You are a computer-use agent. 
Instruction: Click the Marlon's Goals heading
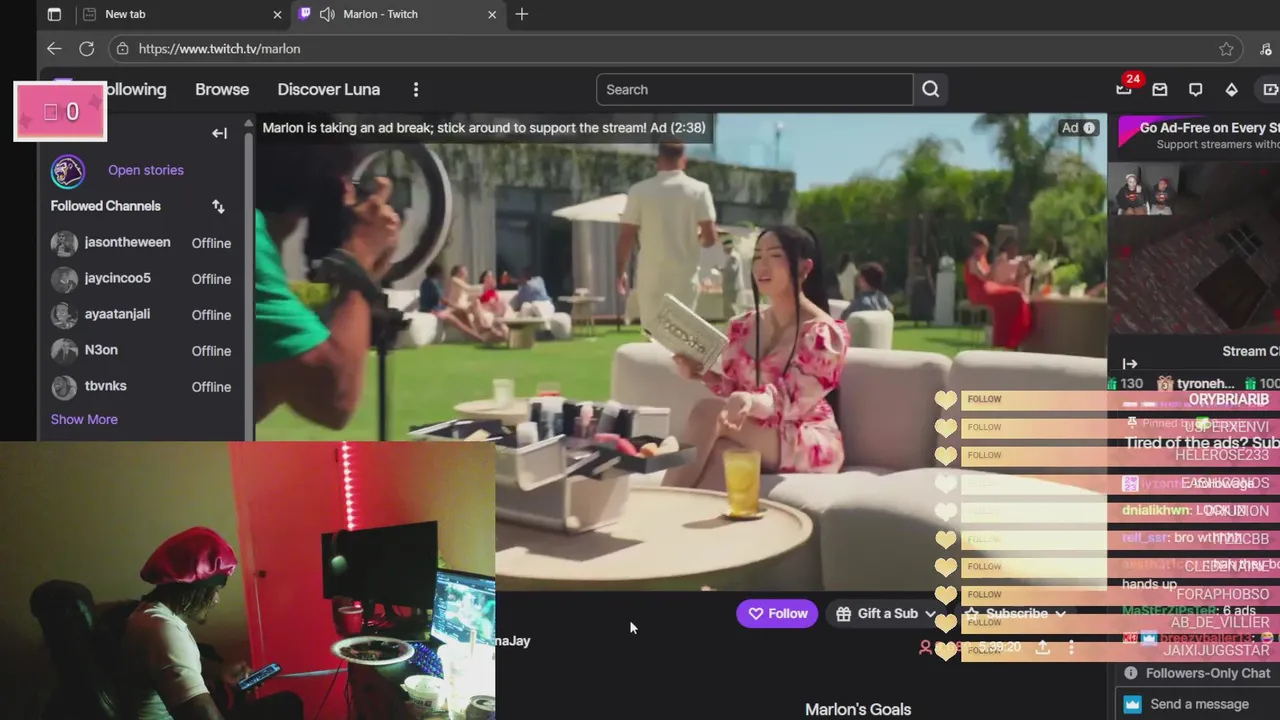click(858, 709)
